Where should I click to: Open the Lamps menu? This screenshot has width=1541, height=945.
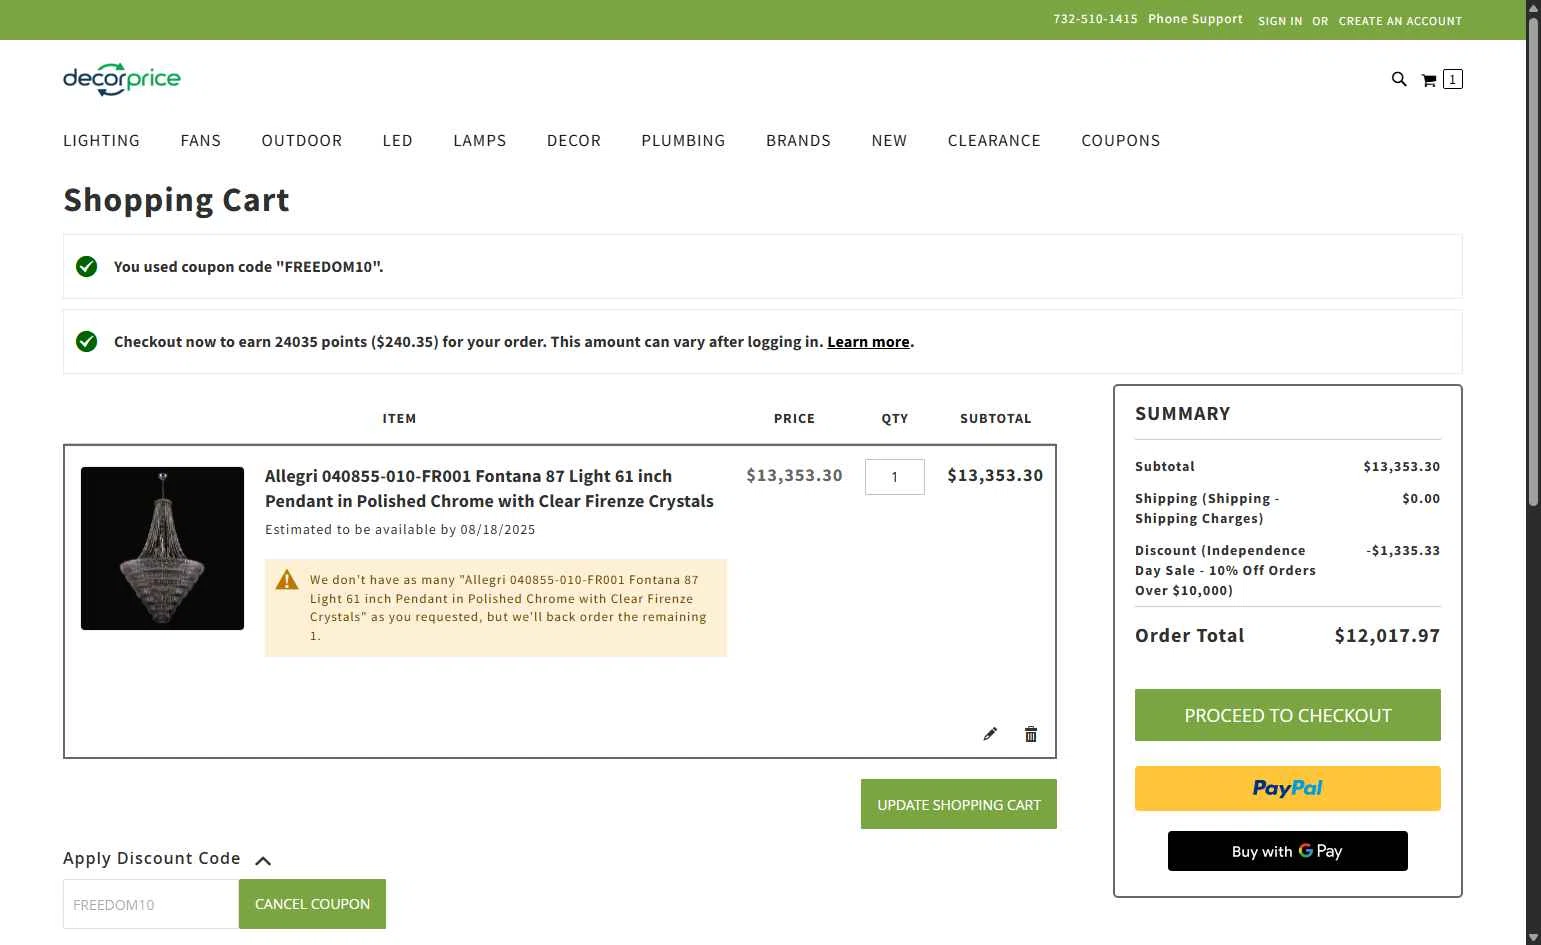click(480, 141)
